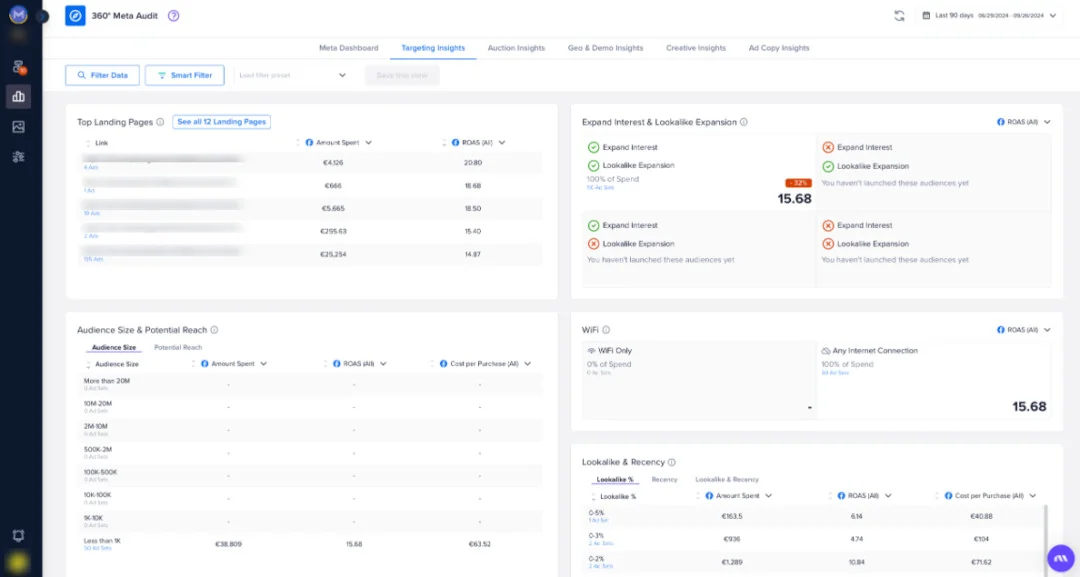Open the Ad Copy Insights tab
The image size is (1080, 577).
point(779,48)
